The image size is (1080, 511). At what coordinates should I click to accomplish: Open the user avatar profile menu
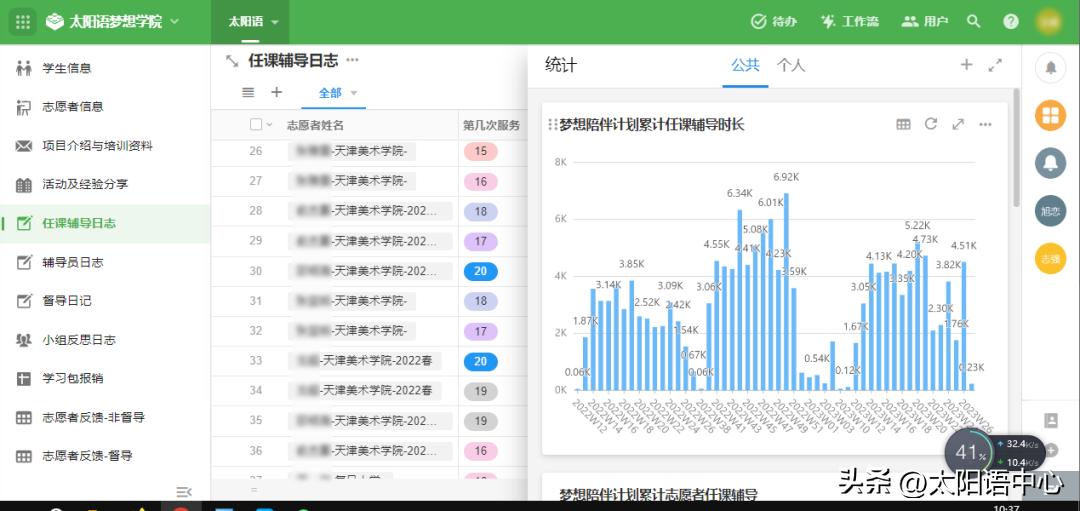click(x=1050, y=22)
